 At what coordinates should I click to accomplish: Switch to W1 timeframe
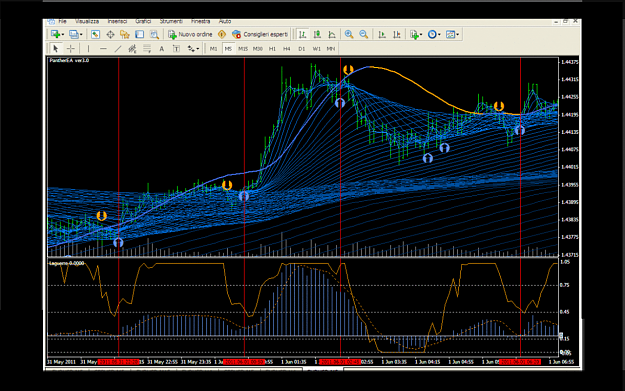click(x=316, y=49)
